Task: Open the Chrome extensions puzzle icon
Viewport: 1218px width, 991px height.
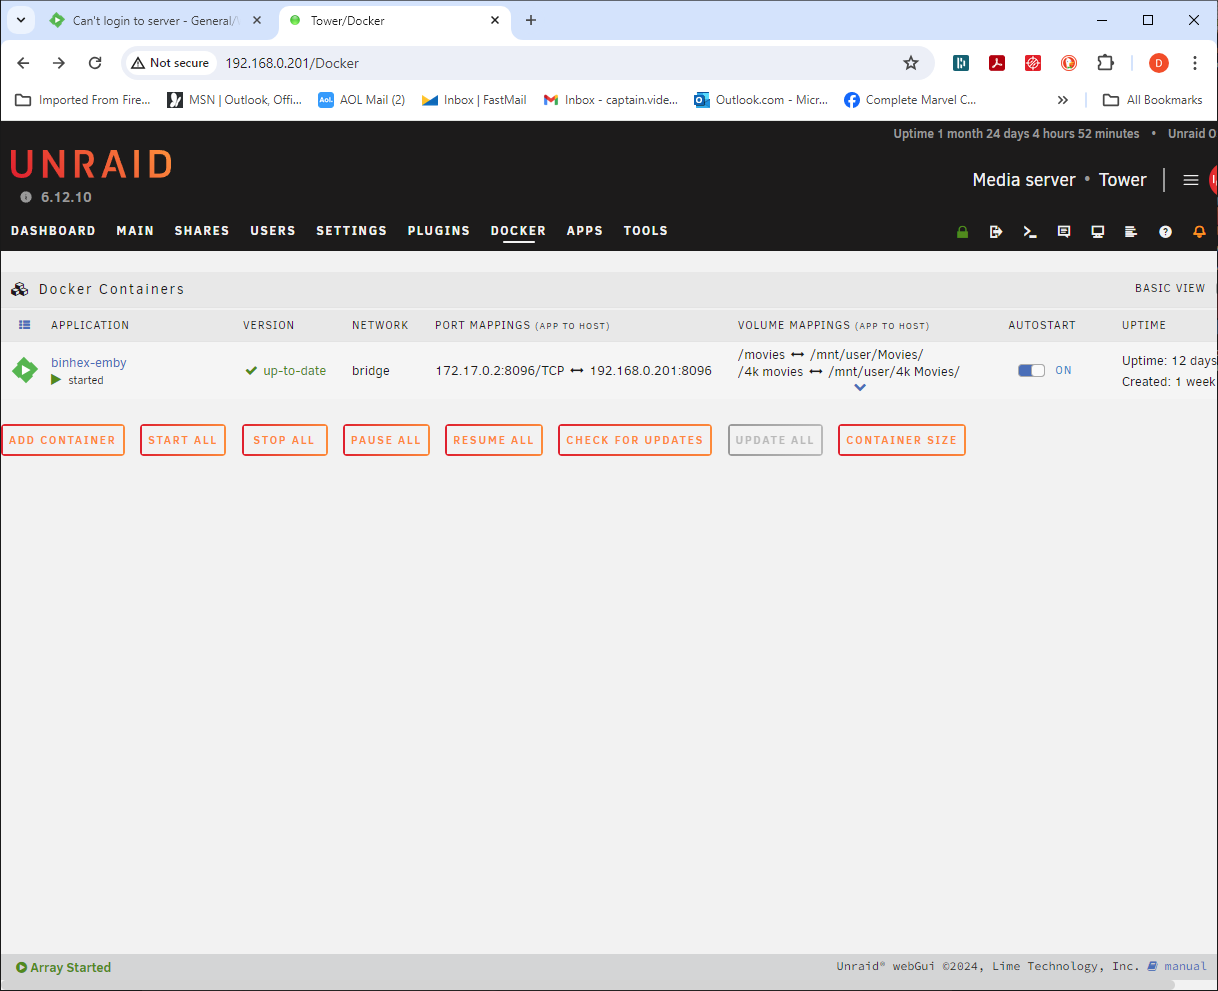Action: click(x=1105, y=63)
